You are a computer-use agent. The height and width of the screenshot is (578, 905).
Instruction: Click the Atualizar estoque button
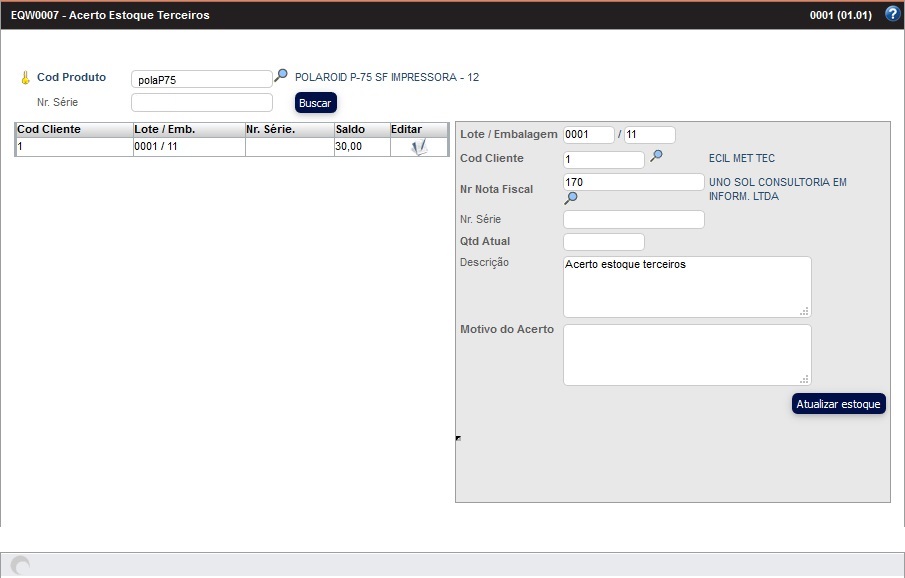click(838, 404)
